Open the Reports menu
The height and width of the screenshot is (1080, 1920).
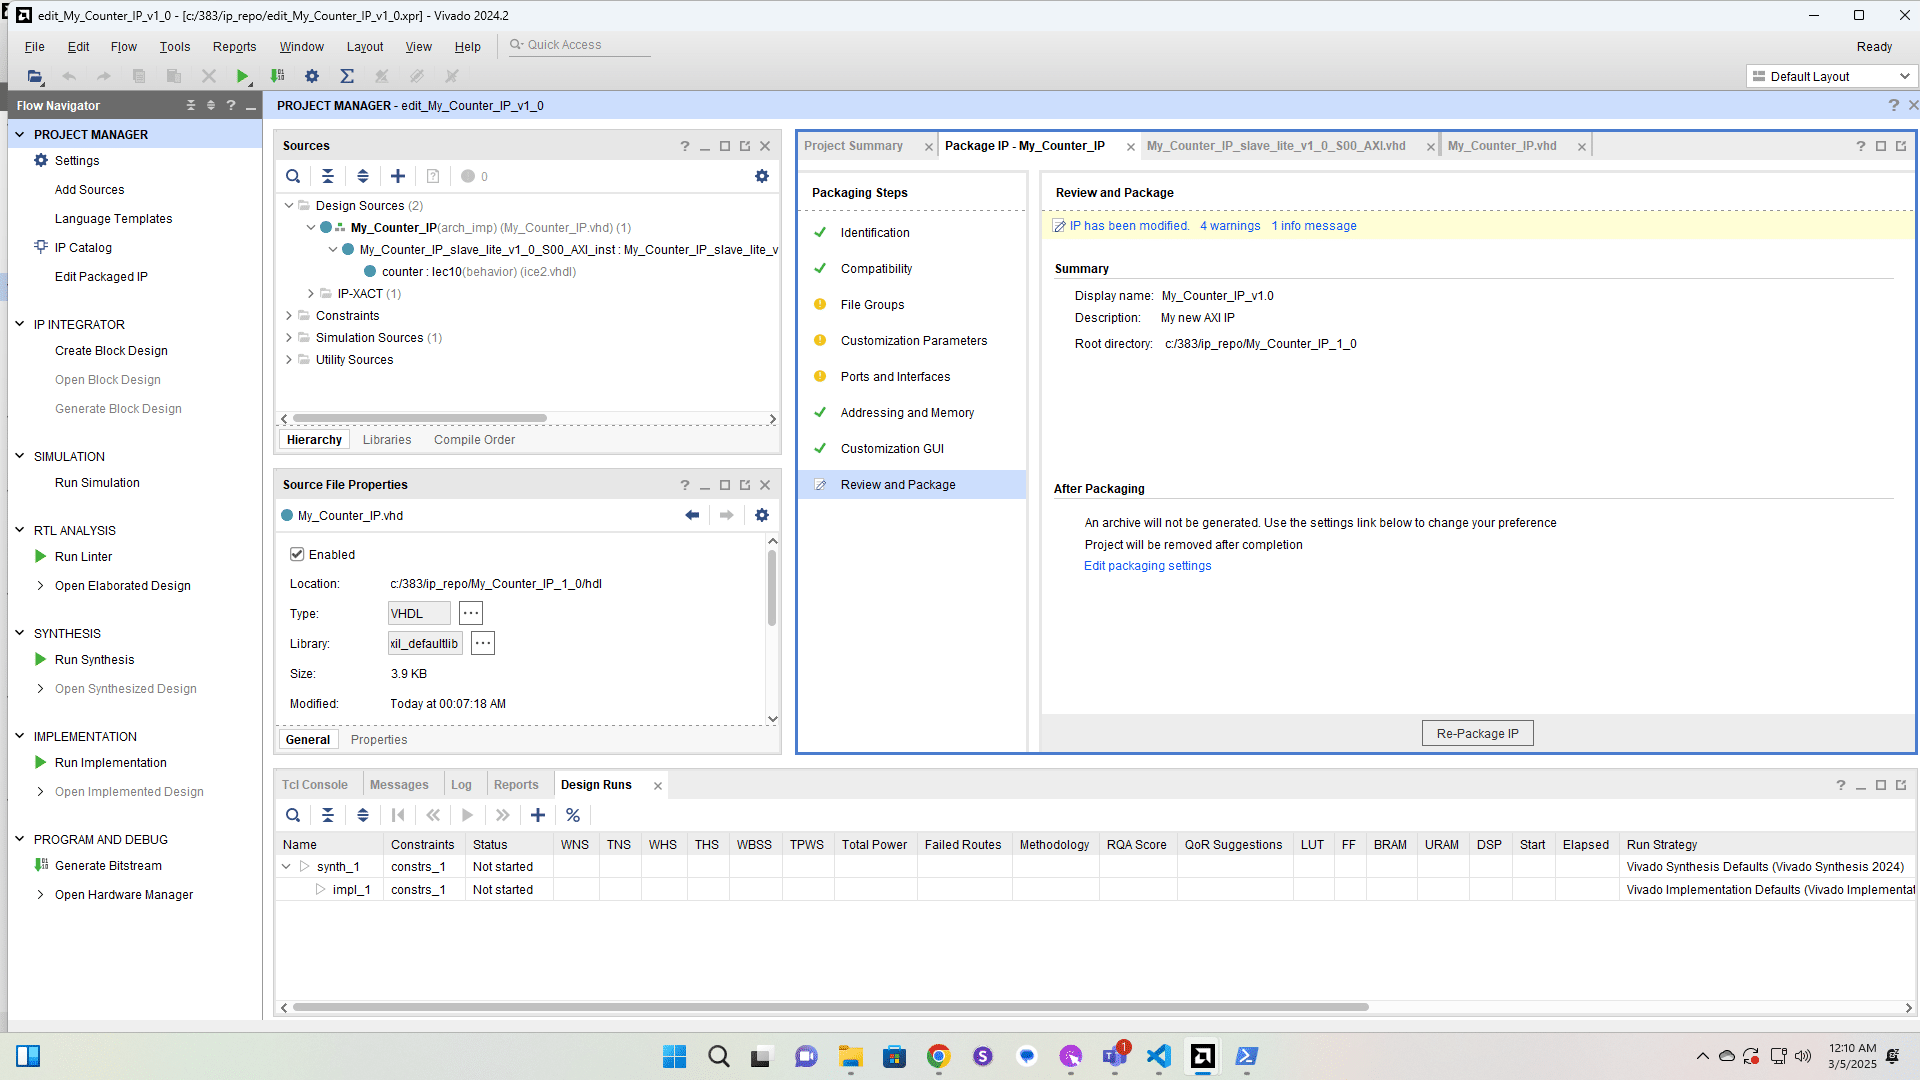pos(234,47)
